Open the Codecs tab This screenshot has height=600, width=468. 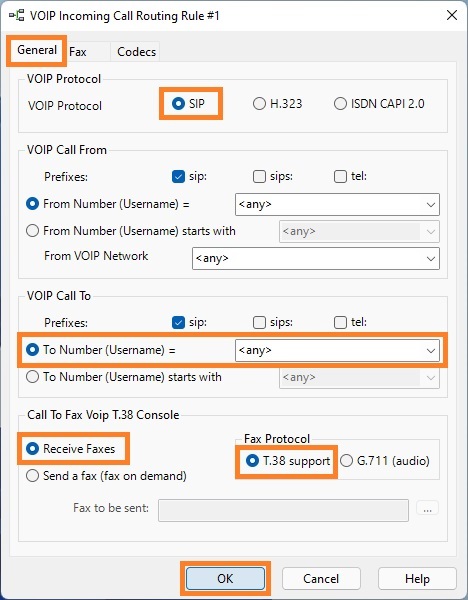pos(136,52)
